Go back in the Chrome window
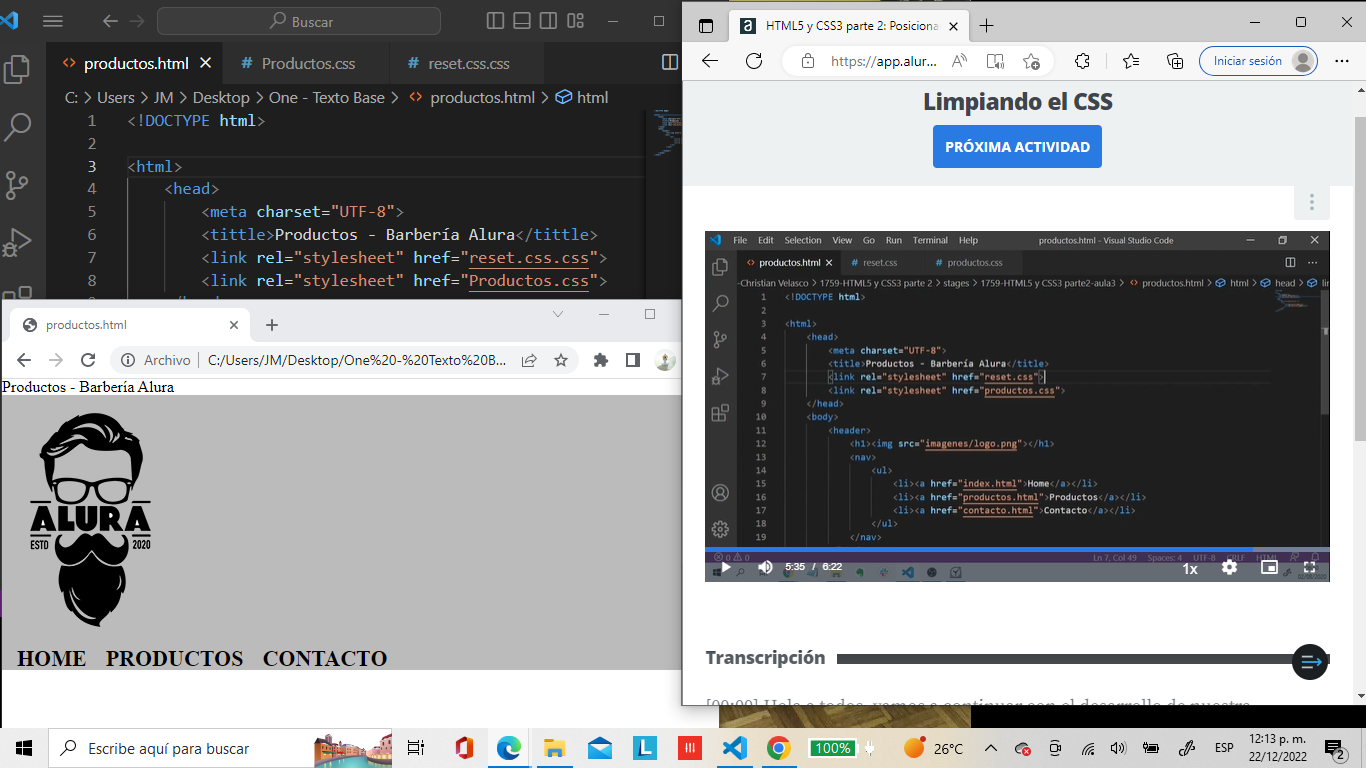The image size is (1366, 768). click(24, 360)
